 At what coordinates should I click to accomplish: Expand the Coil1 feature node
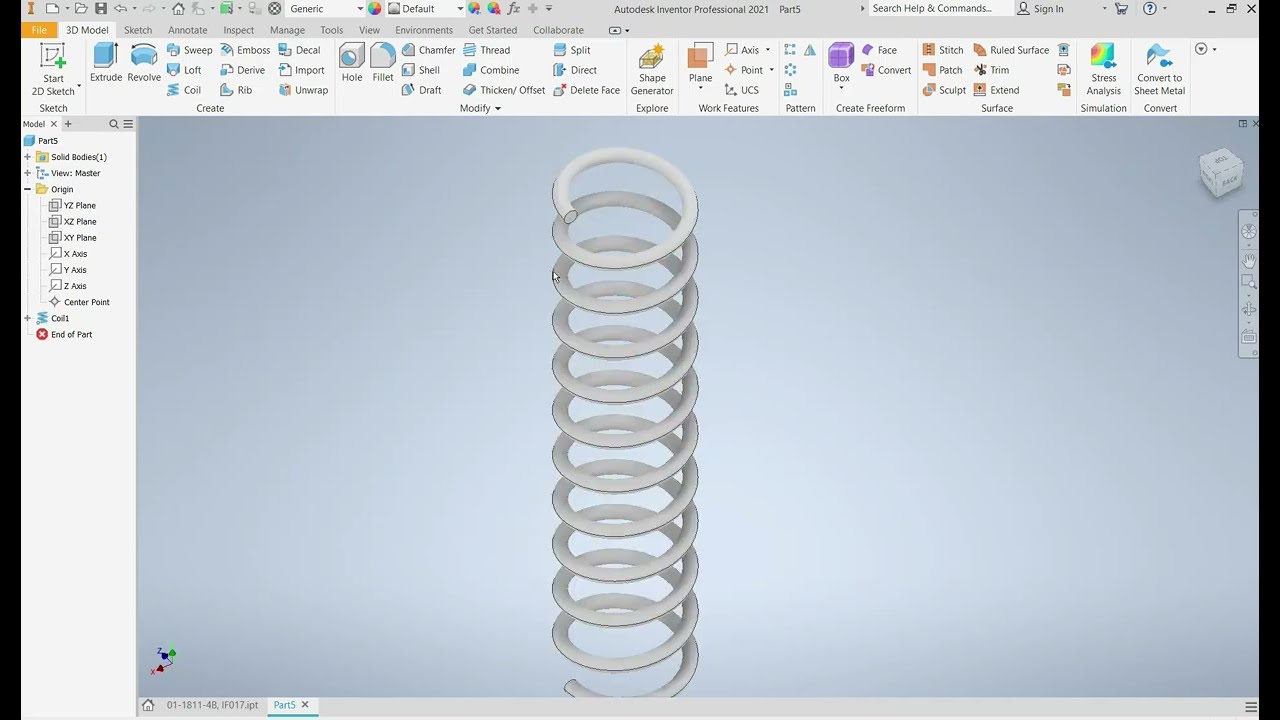click(x=28, y=318)
